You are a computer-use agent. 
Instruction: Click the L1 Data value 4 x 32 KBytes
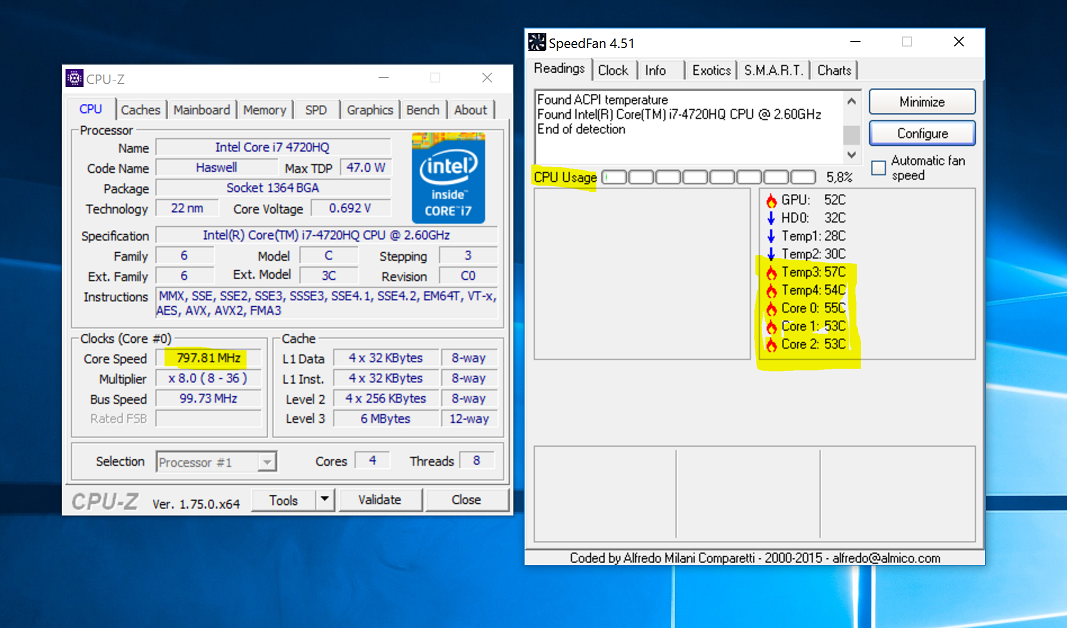point(385,358)
